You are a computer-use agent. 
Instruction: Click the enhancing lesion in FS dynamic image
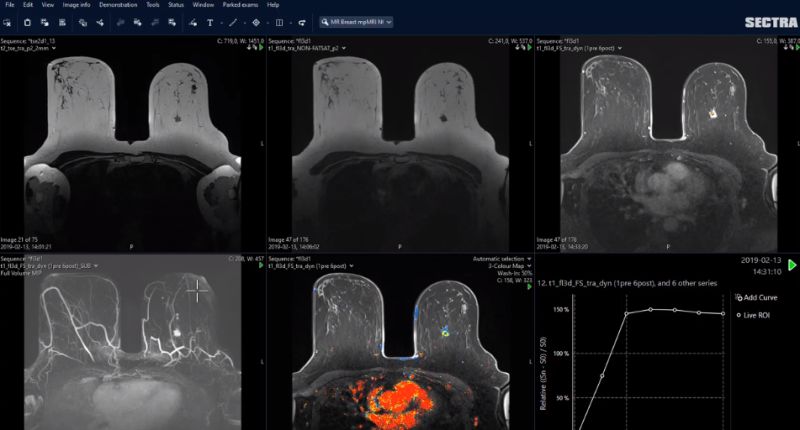click(x=713, y=114)
